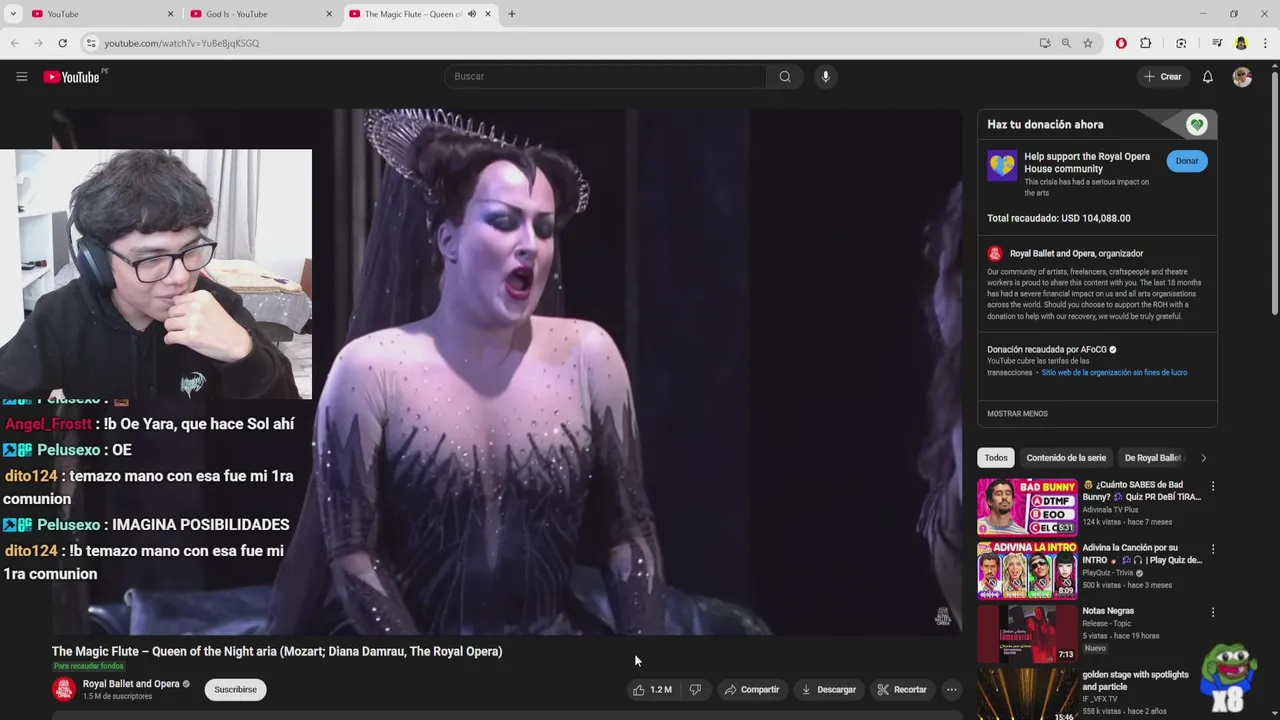Screen dimensions: 1280x720
Task: Open the Bad Bunny quiz video thumbnail
Action: point(1027,507)
